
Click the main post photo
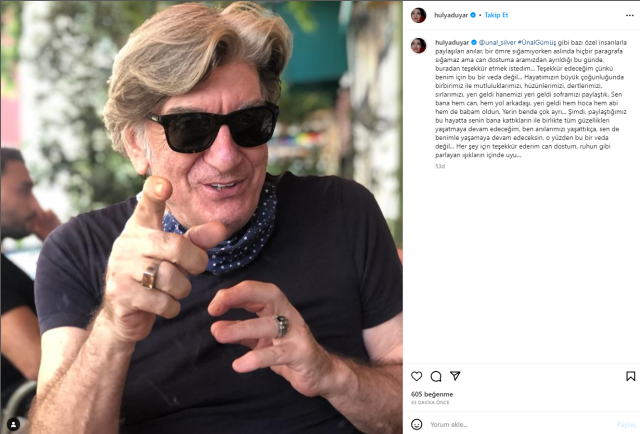coord(202,217)
